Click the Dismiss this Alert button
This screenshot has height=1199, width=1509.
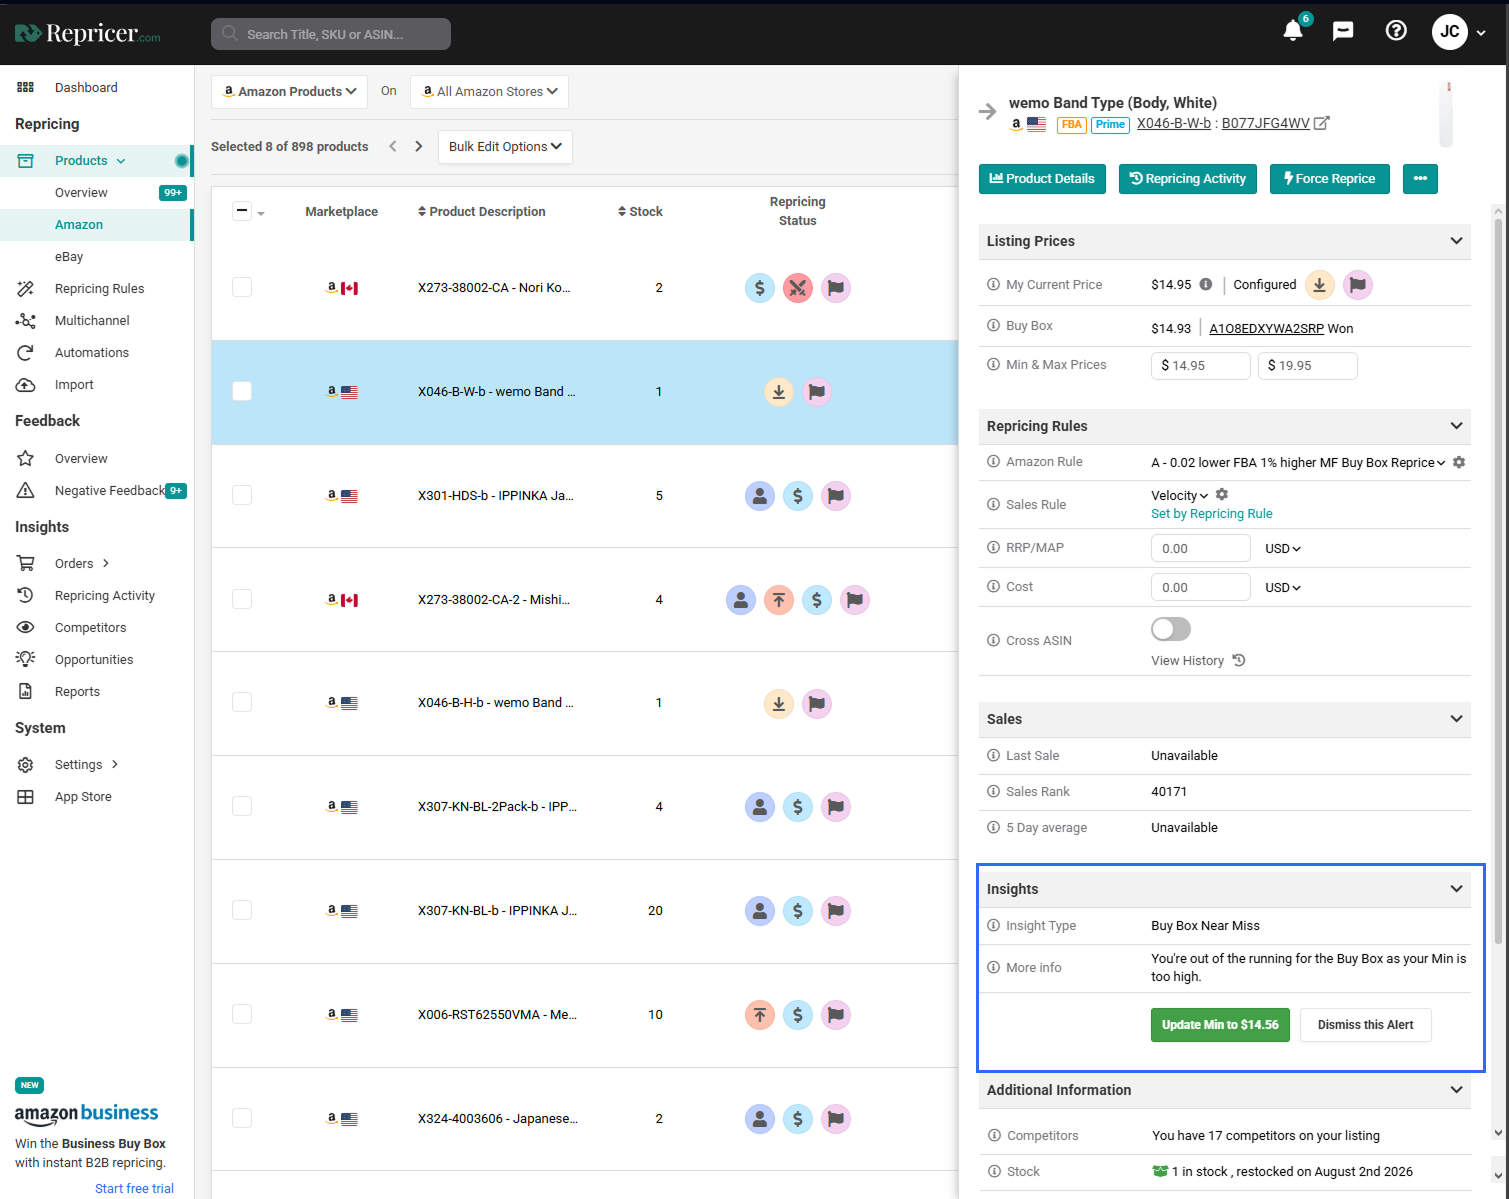(1366, 1025)
